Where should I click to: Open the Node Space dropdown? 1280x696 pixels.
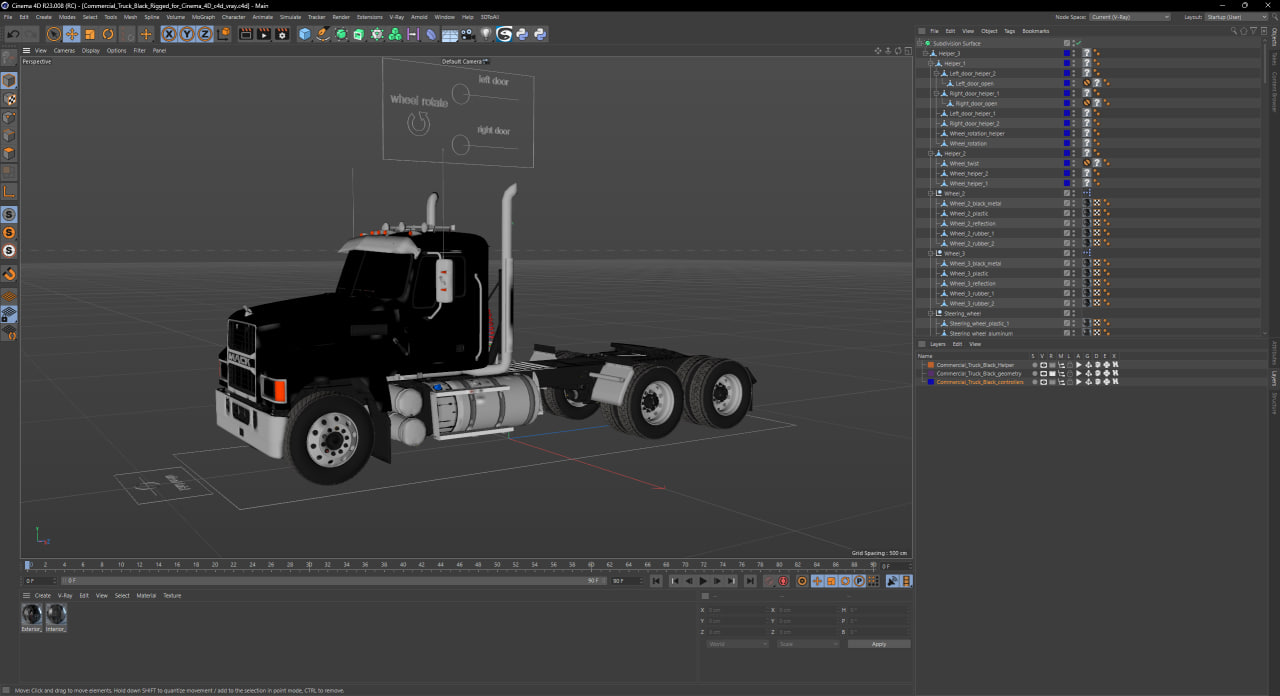point(1130,17)
